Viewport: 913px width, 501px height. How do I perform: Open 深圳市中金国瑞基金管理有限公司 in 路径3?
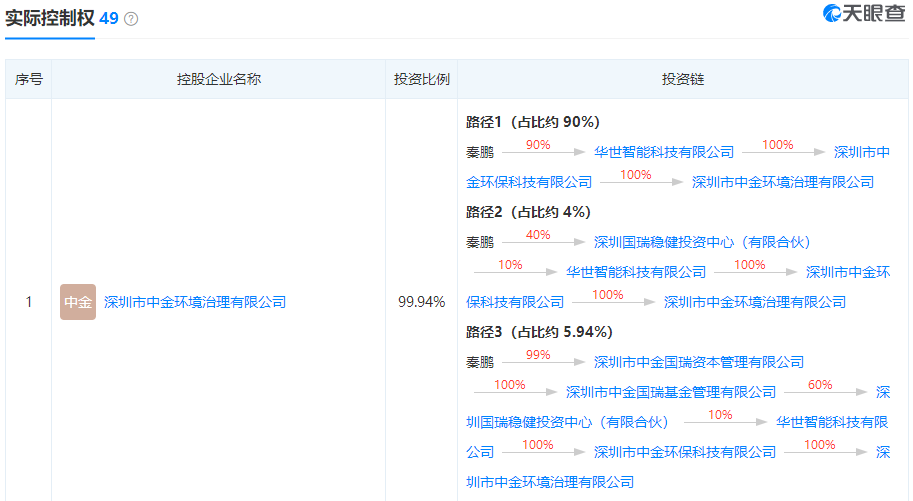pos(671,392)
